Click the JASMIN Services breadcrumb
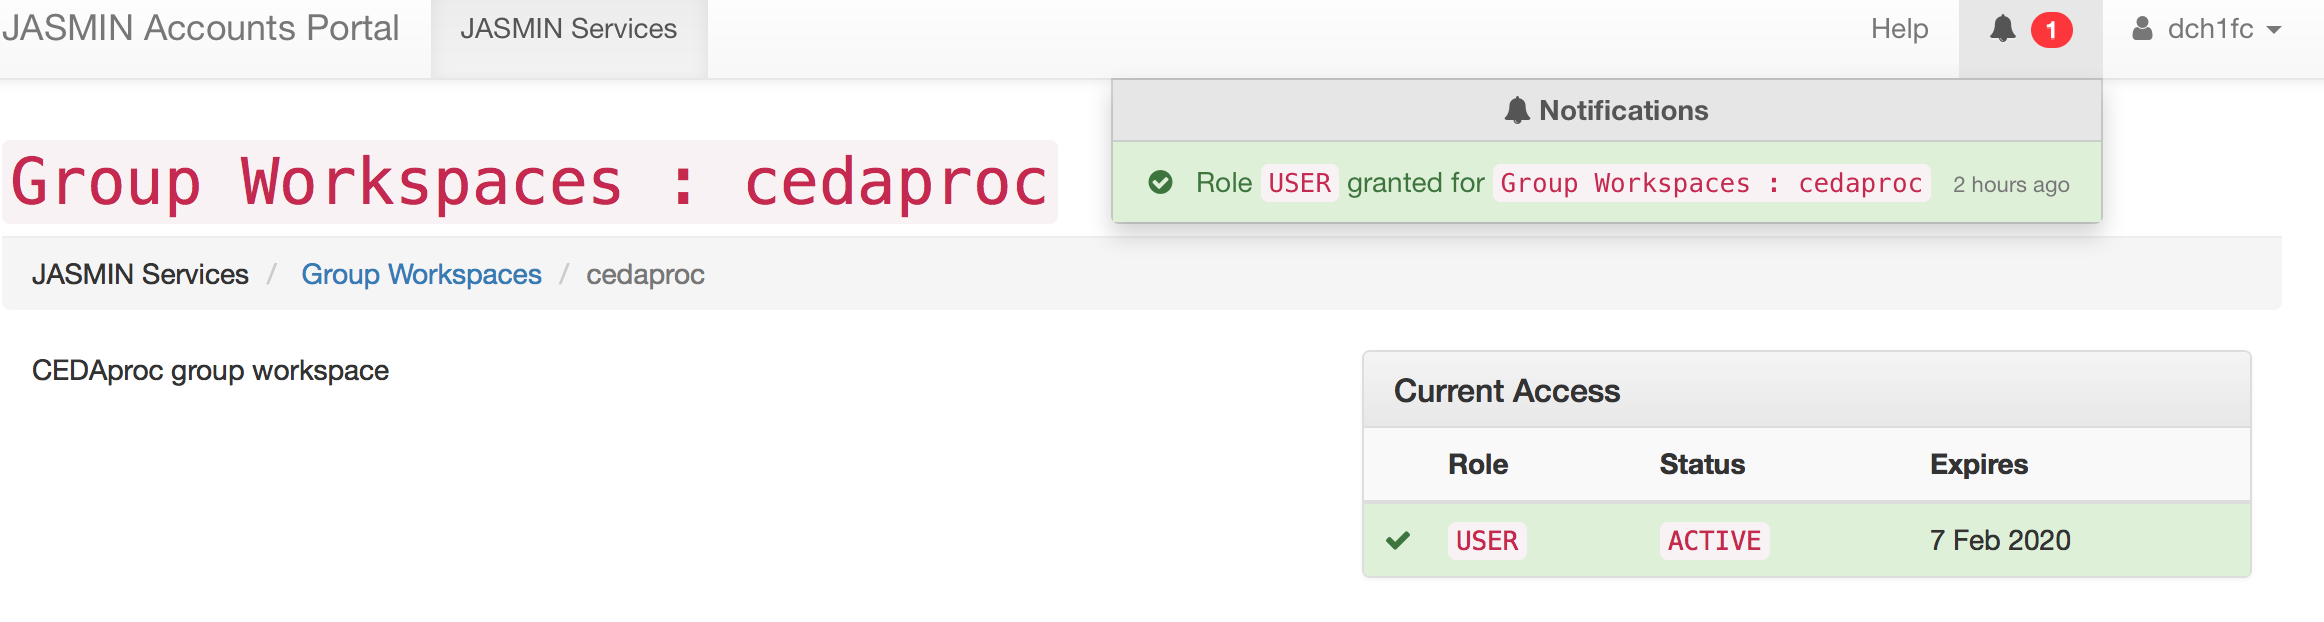 140,274
